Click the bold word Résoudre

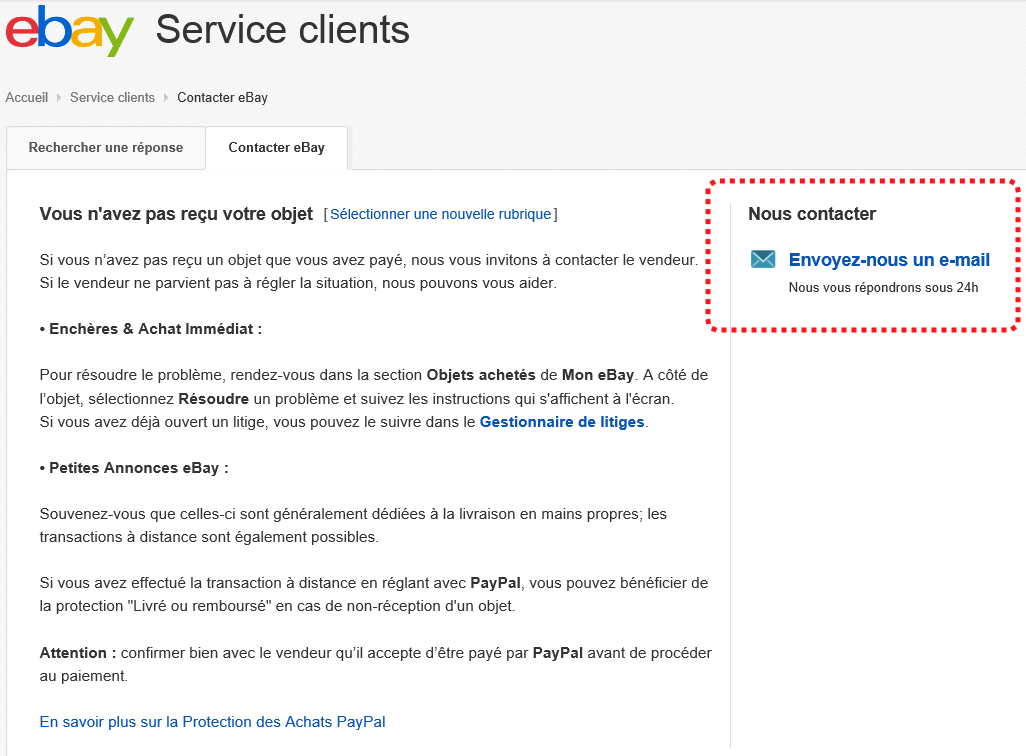click(x=214, y=399)
